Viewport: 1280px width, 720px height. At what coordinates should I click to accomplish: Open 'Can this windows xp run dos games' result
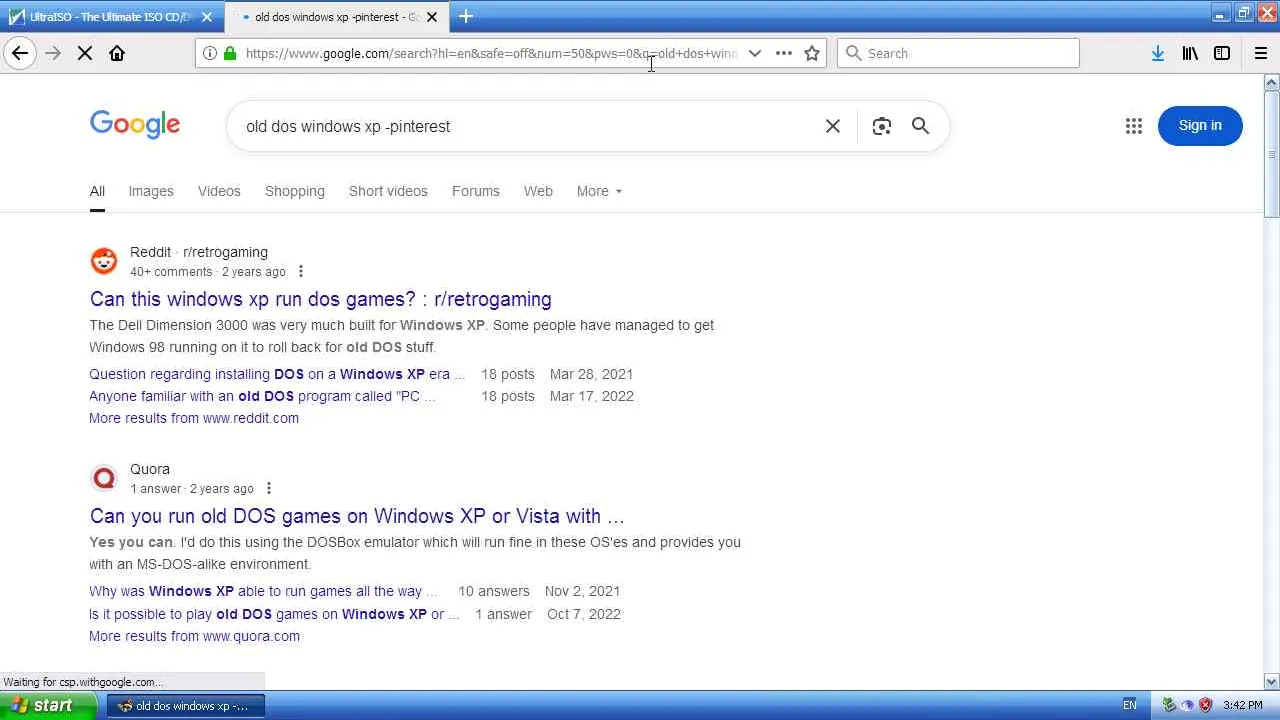(x=320, y=299)
